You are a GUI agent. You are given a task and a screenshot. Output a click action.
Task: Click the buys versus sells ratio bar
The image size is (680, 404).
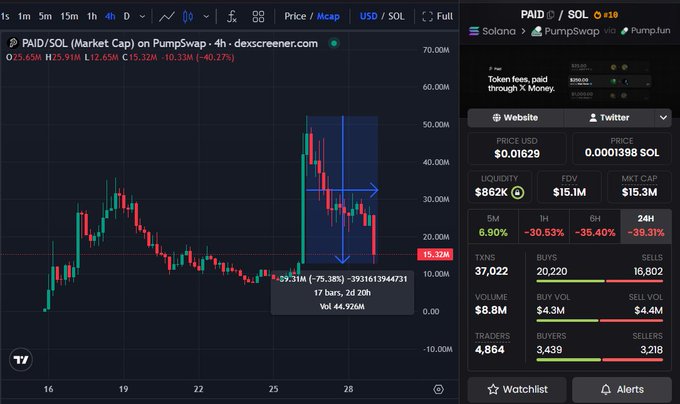click(600, 281)
